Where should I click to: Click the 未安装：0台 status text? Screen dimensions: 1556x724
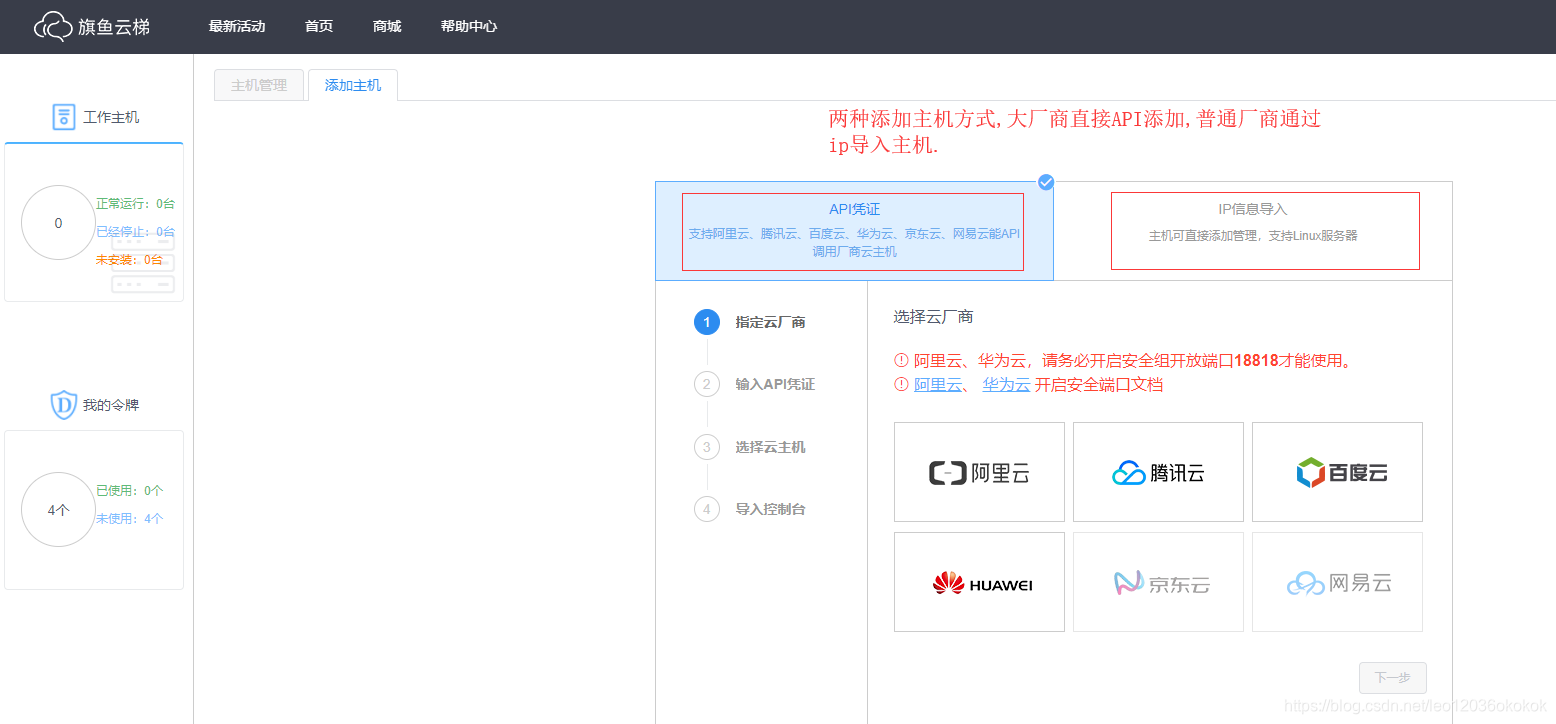(x=129, y=260)
